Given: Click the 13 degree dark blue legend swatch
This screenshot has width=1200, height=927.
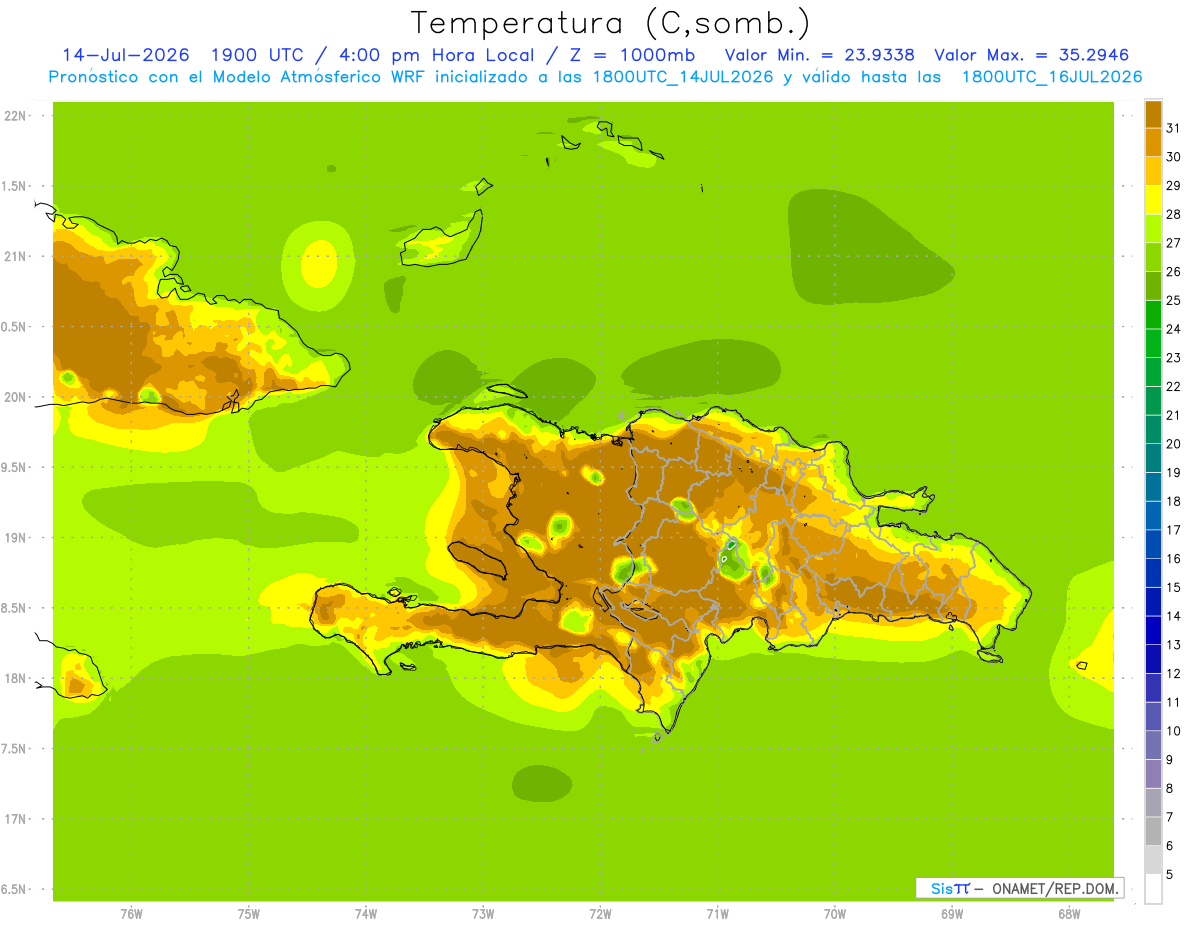Looking at the screenshot, I should pos(1153,630).
